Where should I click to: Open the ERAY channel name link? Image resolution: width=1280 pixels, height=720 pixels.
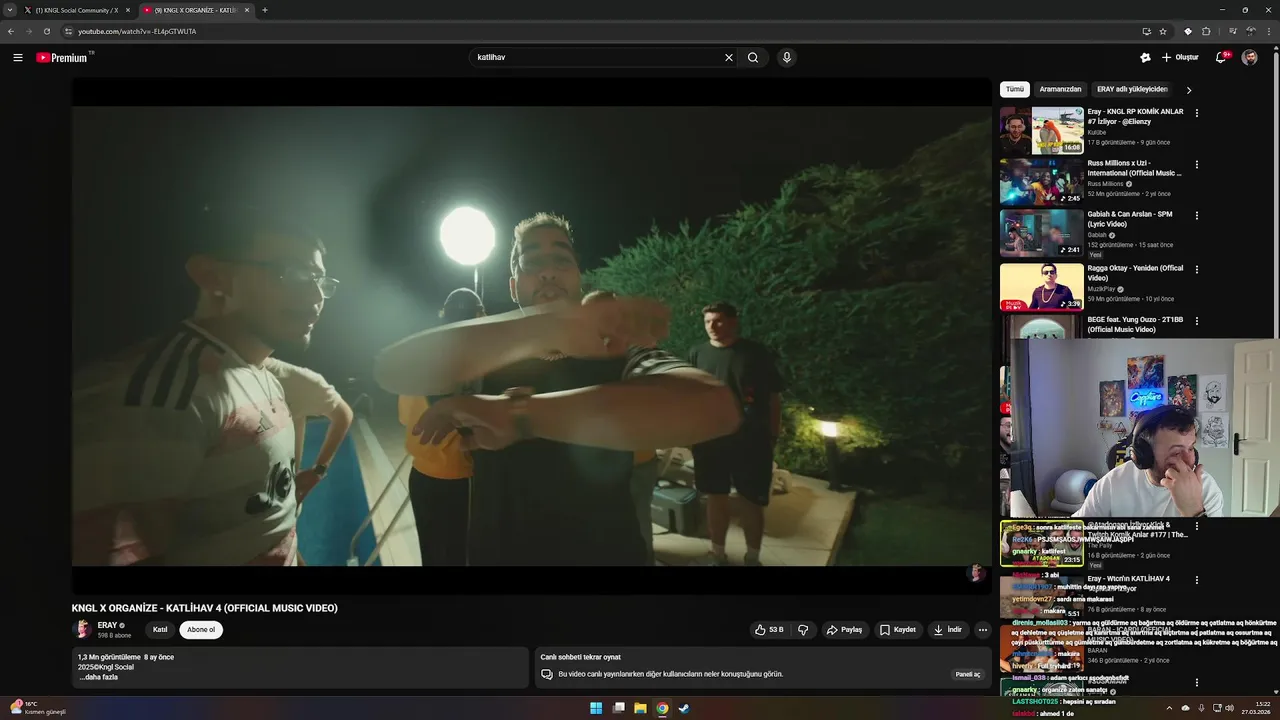(x=107, y=625)
